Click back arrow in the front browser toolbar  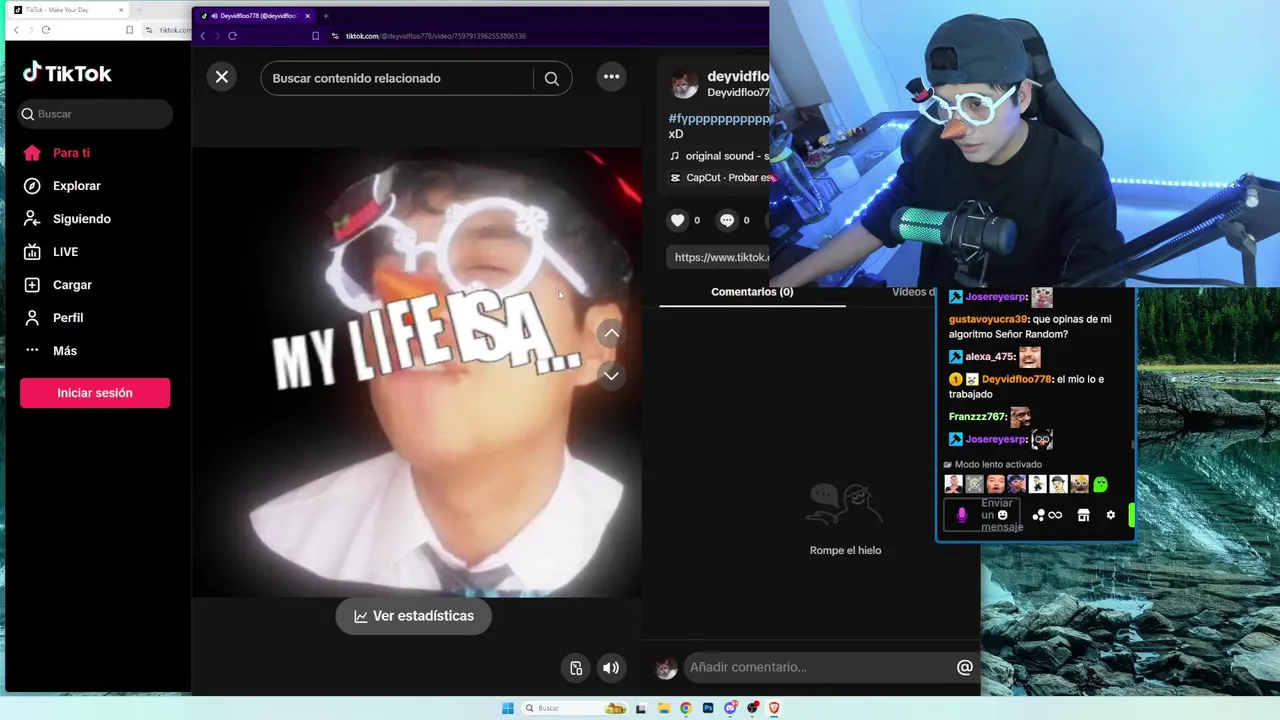203,36
